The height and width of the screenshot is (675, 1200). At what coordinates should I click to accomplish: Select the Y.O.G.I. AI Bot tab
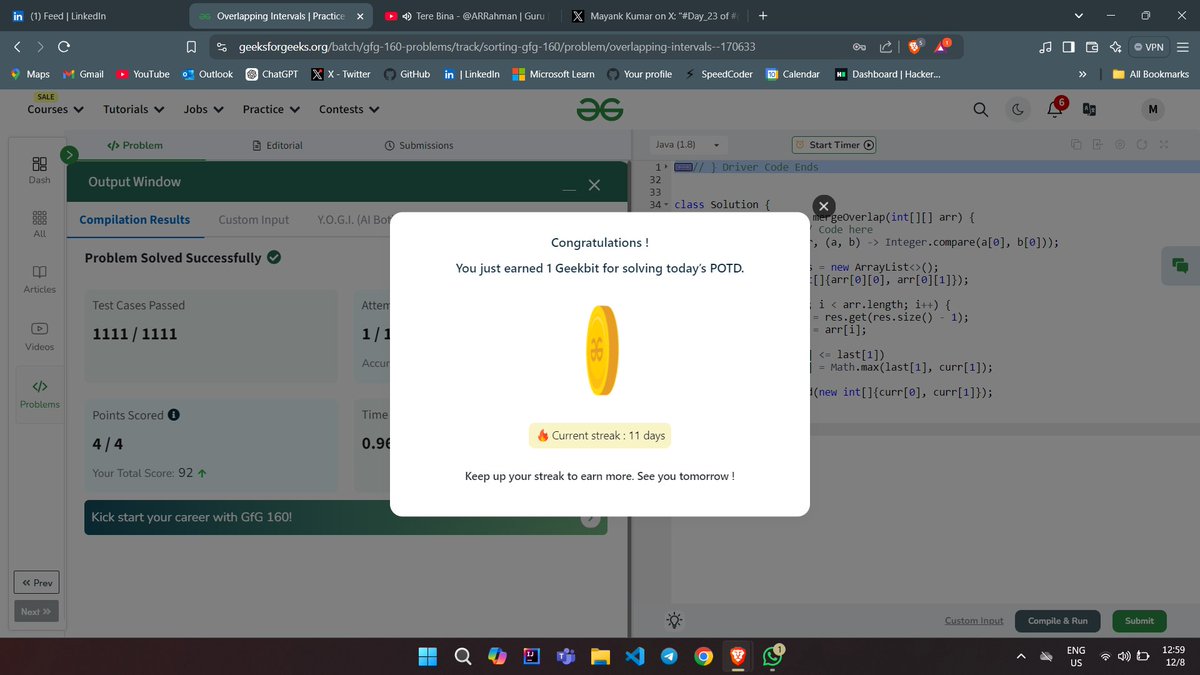[353, 219]
